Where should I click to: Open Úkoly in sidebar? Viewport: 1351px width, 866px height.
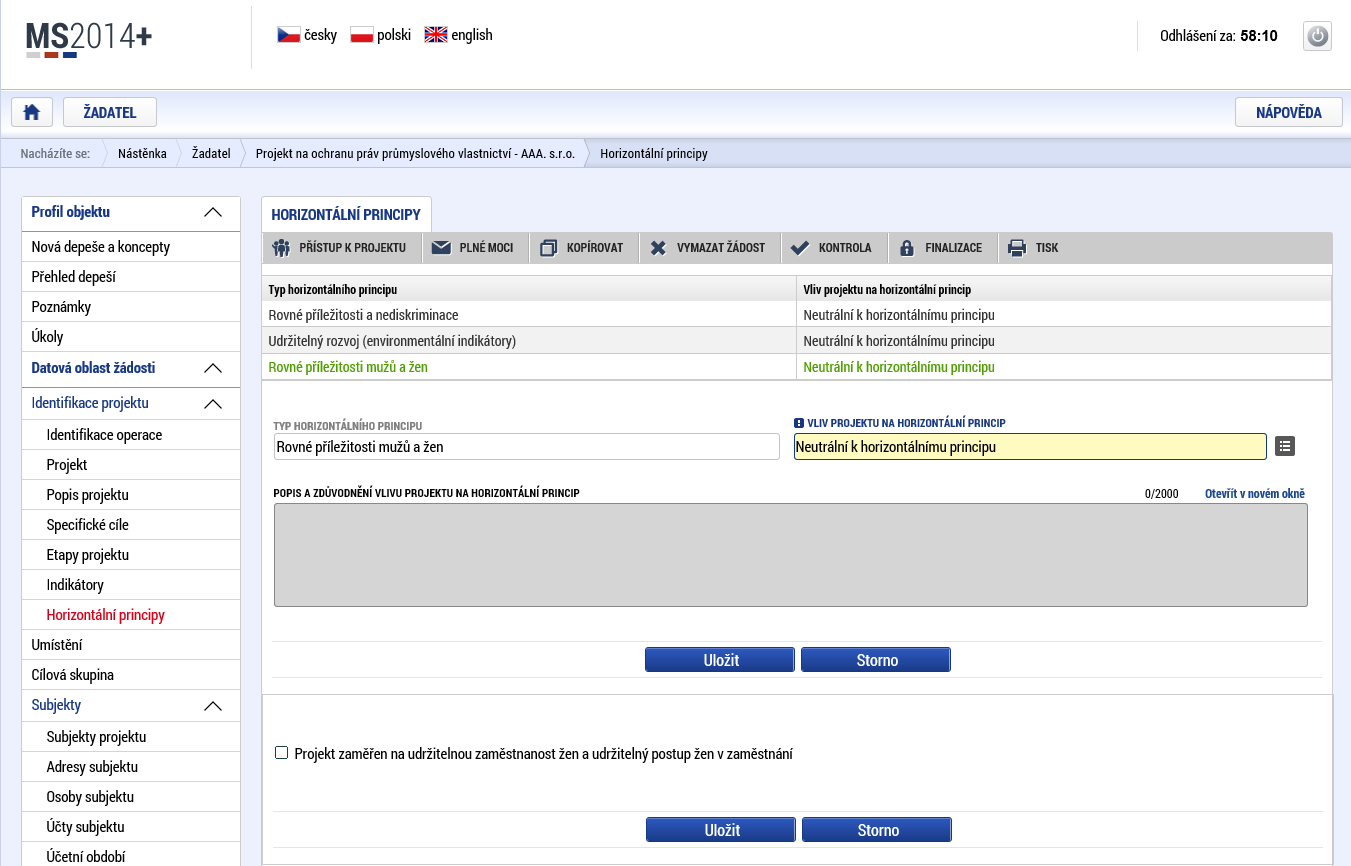[131, 337]
